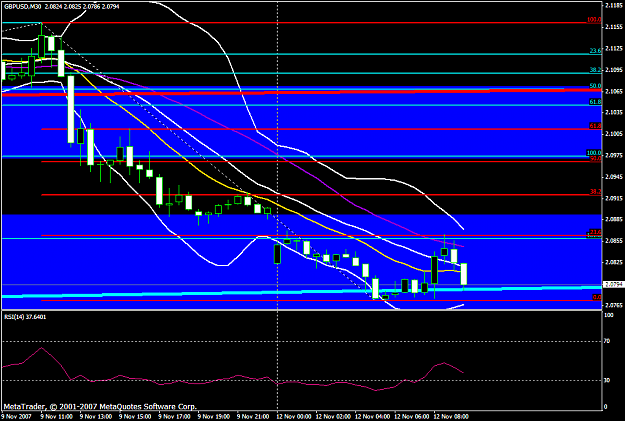Click the time axis label 12 Nov 06:00
The image size is (625, 421).
413,417
